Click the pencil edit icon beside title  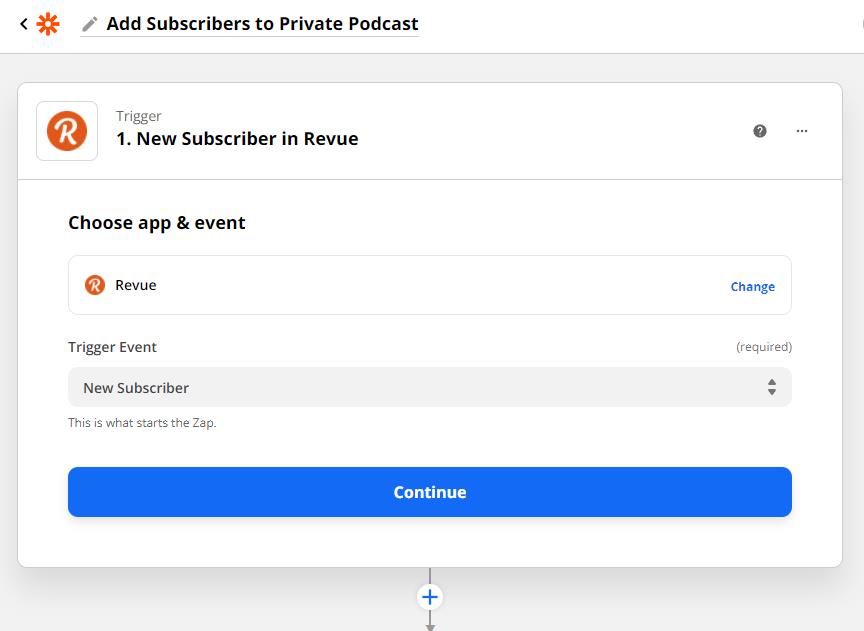tap(90, 24)
